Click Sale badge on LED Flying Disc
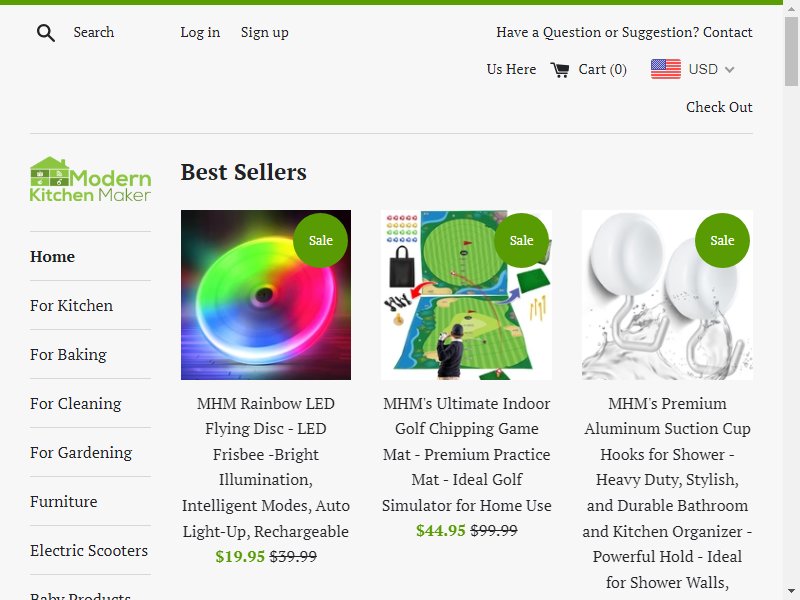The height and width of the screenshot is (600, 800). (320, 240)
